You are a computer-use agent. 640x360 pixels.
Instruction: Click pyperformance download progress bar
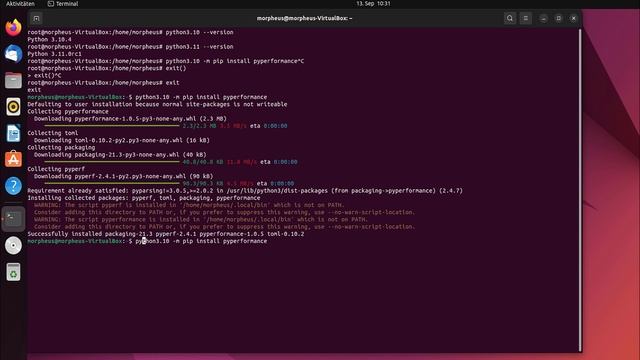coord(112,126)
